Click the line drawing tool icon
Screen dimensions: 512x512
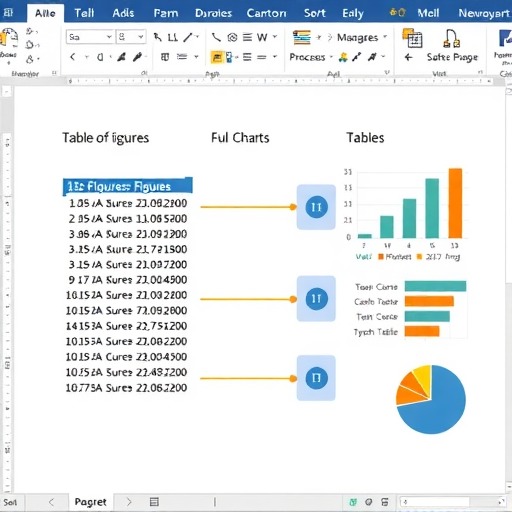(216, 37)
